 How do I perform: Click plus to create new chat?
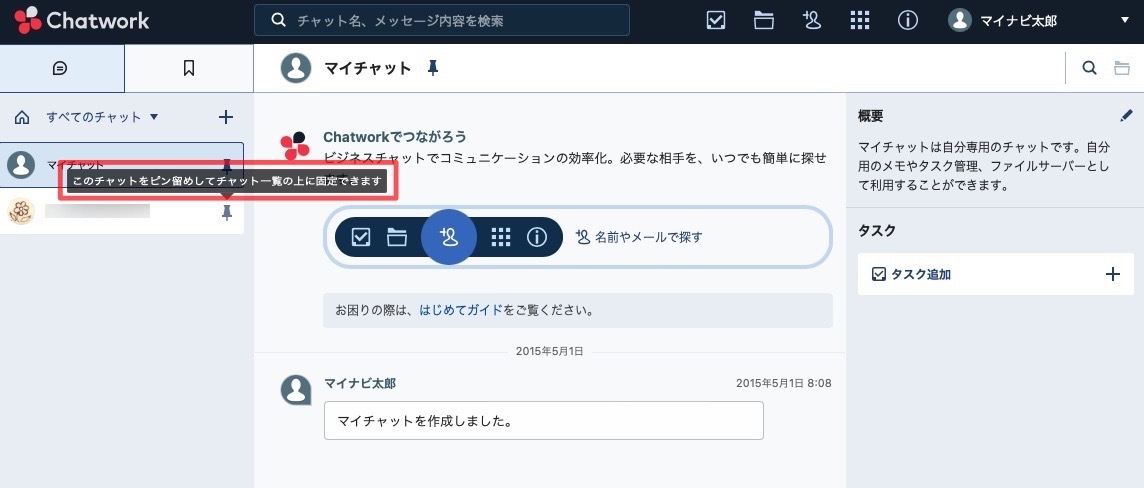226,117
